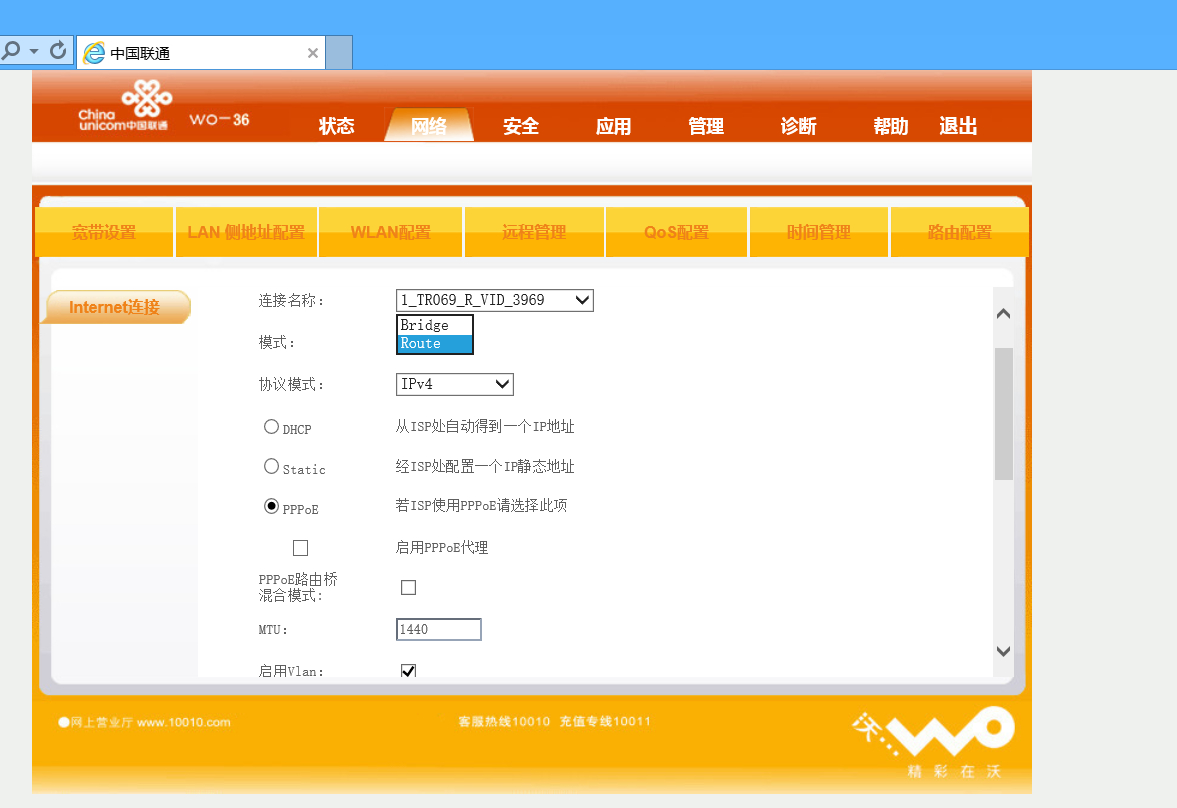
Task: Choose Bridge from the 模式 list
Action: 435,325
